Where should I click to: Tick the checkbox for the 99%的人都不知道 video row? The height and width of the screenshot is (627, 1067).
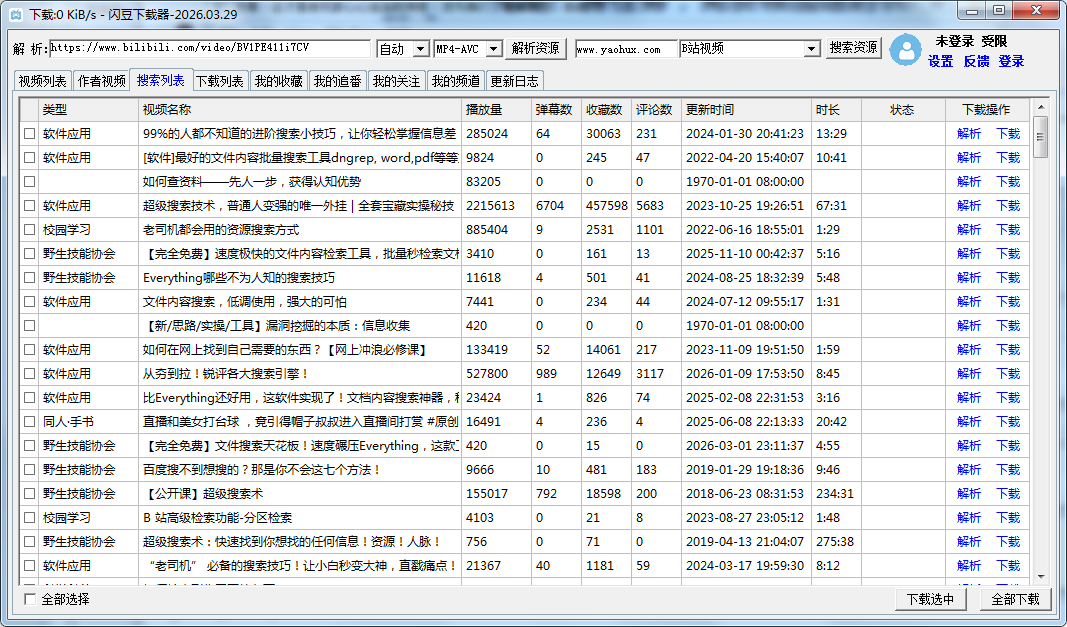tap(29, 133)
